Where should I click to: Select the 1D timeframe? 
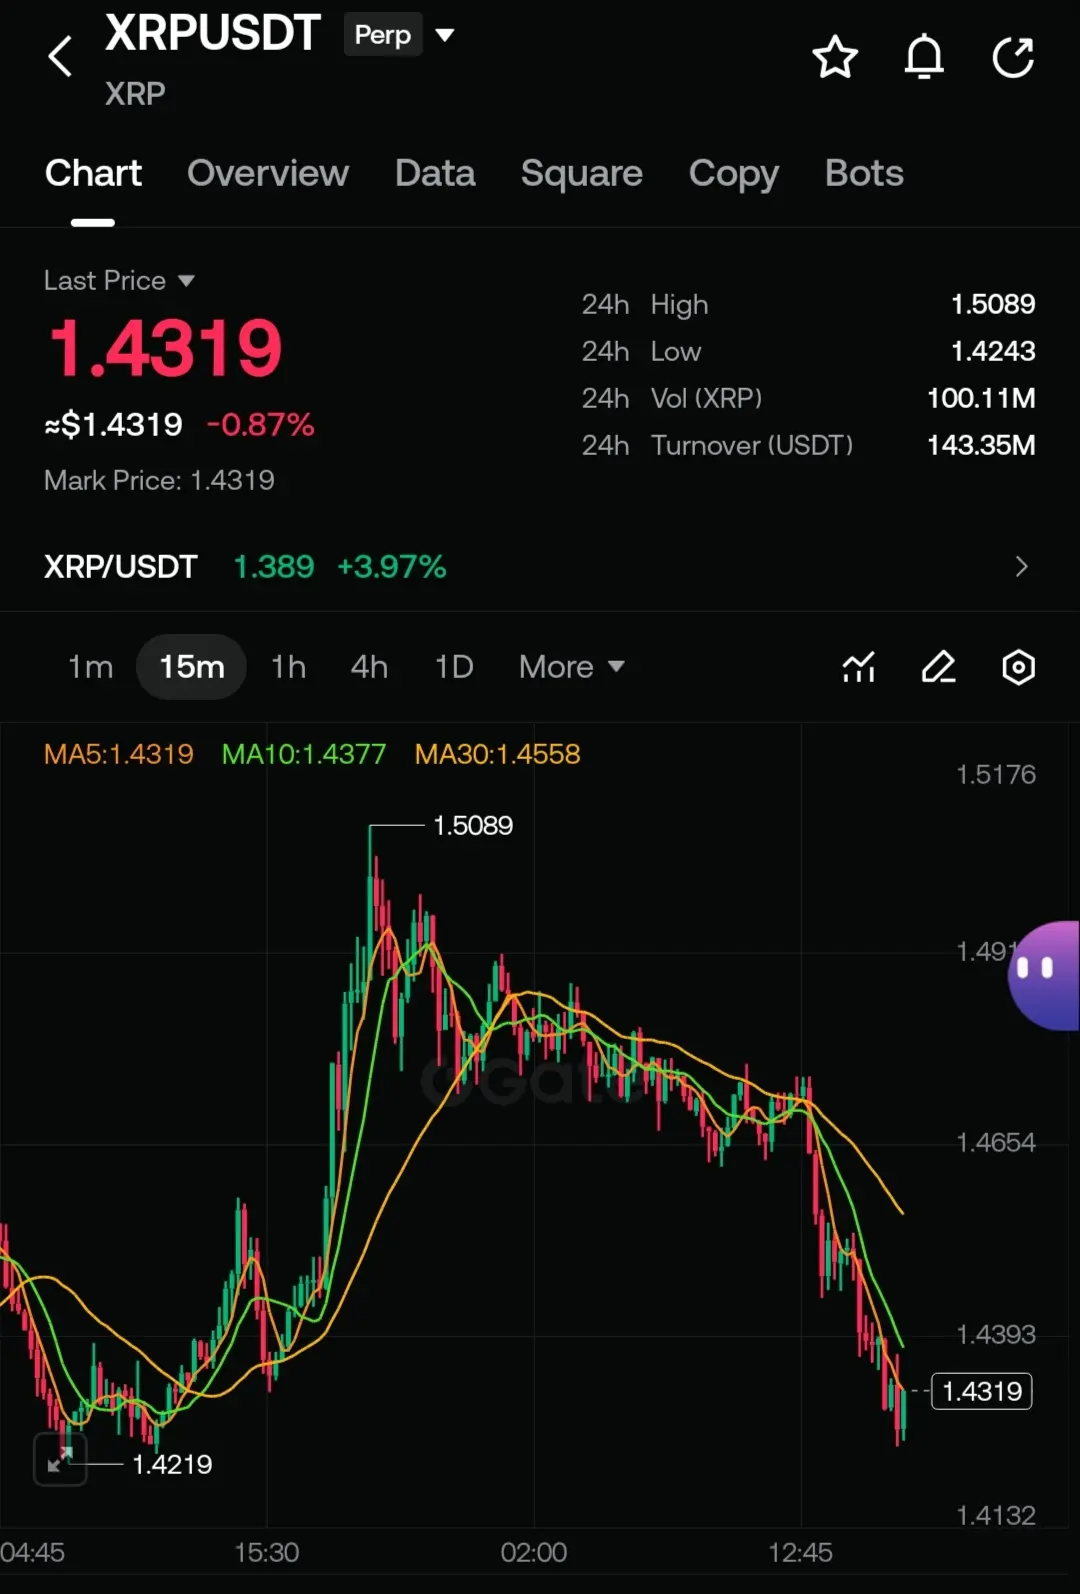click(x=453, y=667)
